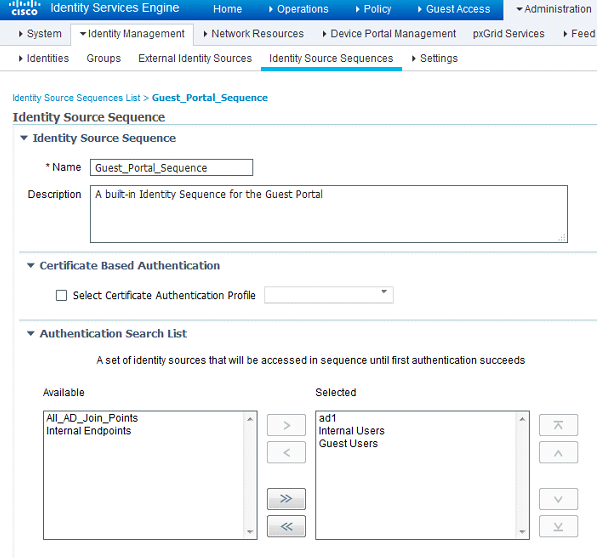
Task: Click Description field resize handle
Action: click(562, 237)
